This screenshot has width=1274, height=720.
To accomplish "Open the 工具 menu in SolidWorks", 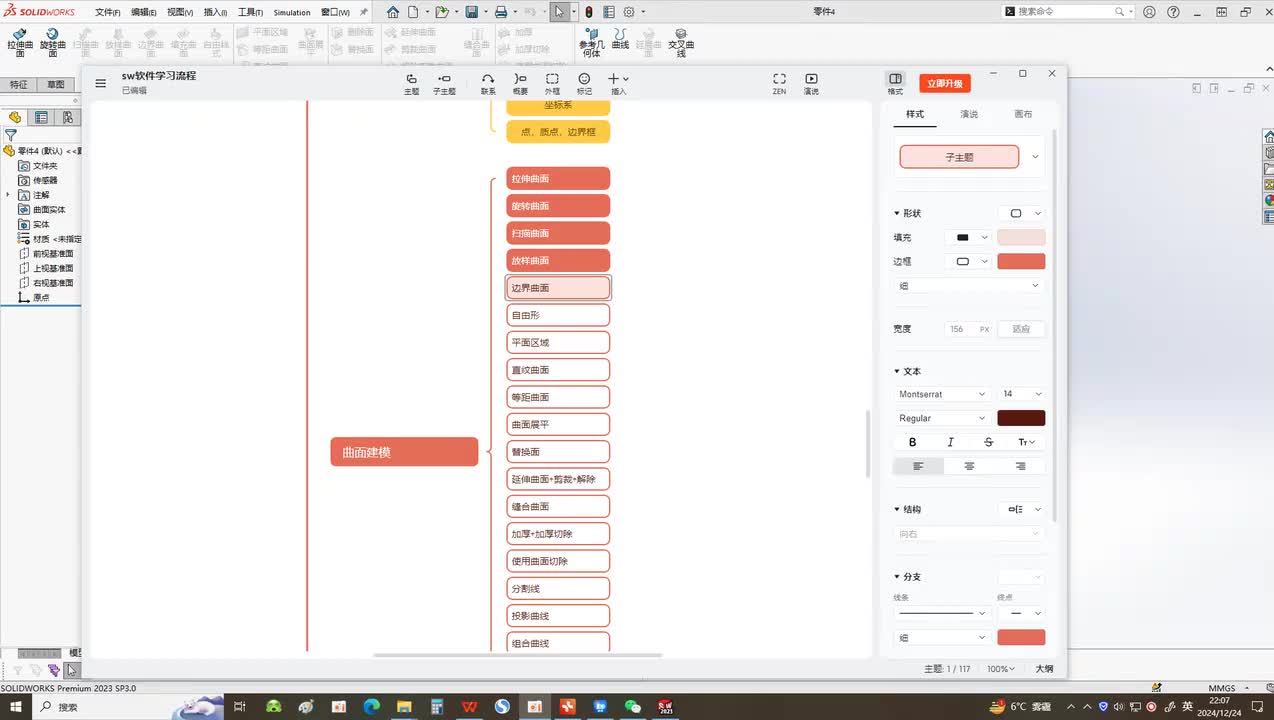I will (x=250, y=12).
